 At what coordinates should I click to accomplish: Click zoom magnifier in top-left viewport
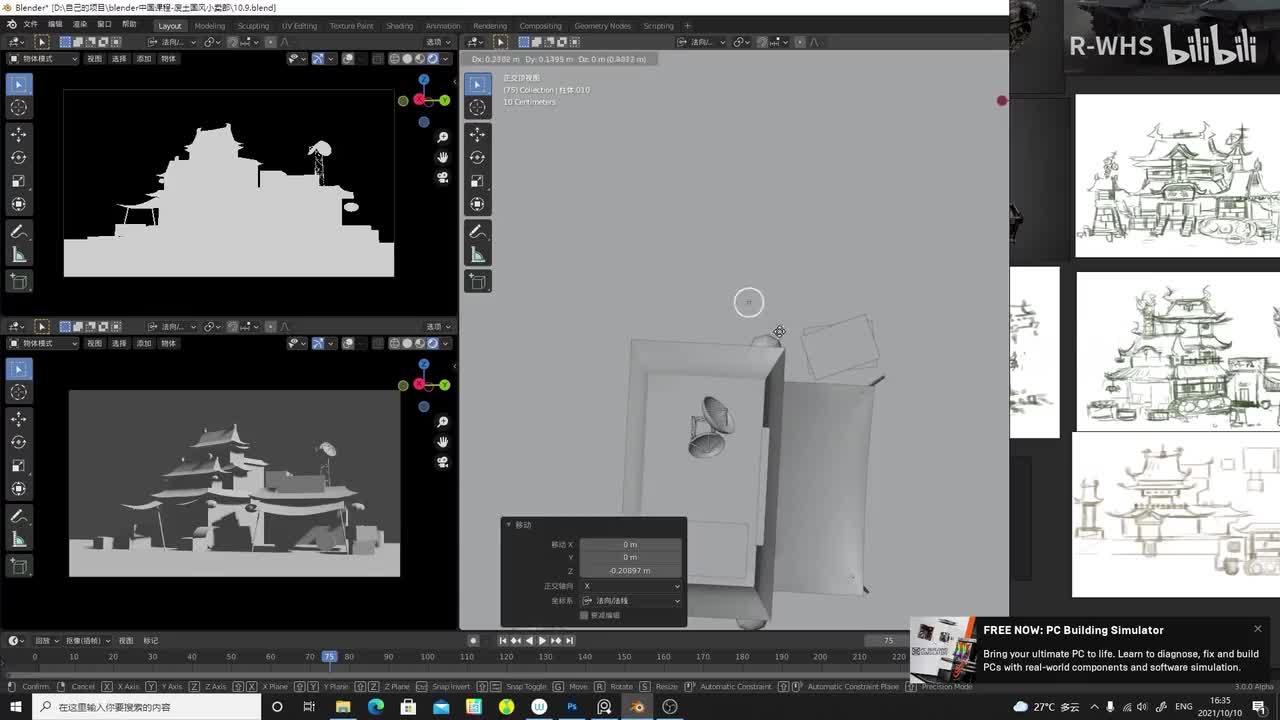coord(442,137)
